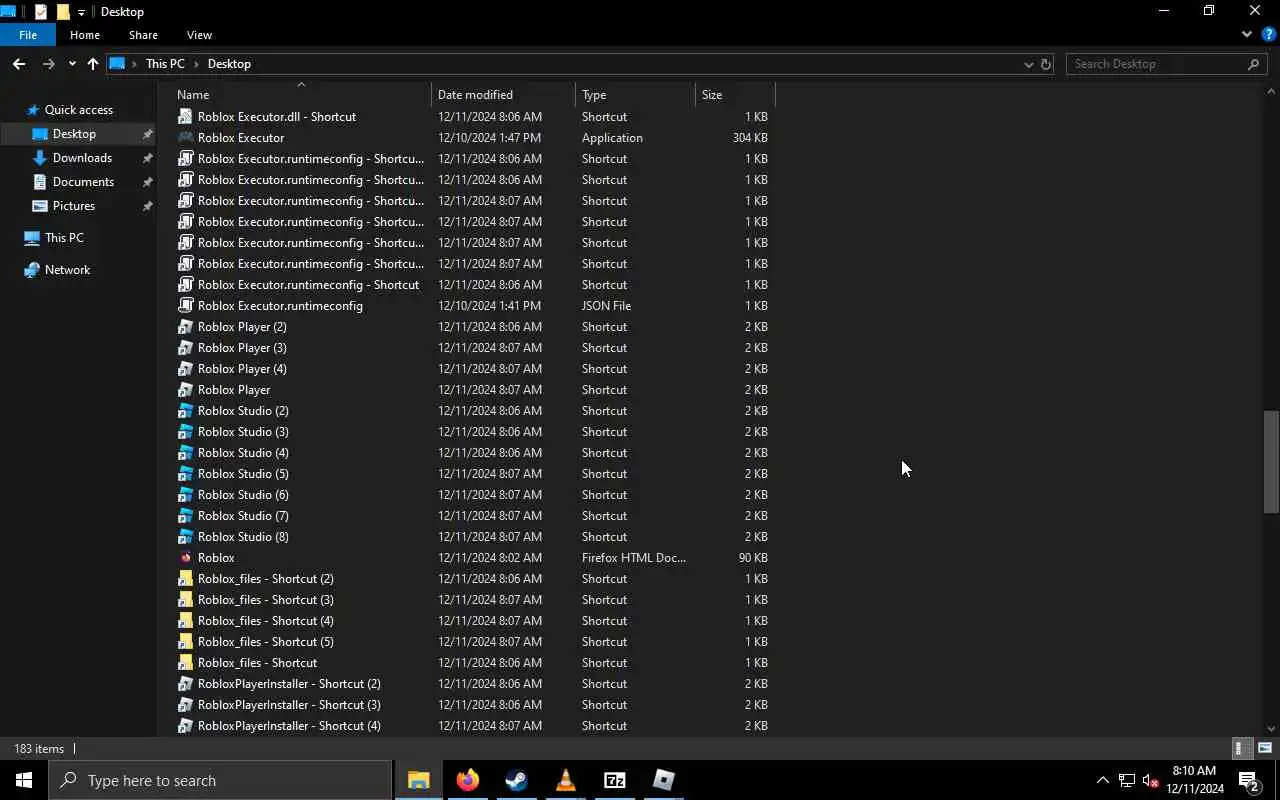Click the vertical scrollbar thumb
This screenshot has width=1280, height=800.
(x=1271, y=461)
